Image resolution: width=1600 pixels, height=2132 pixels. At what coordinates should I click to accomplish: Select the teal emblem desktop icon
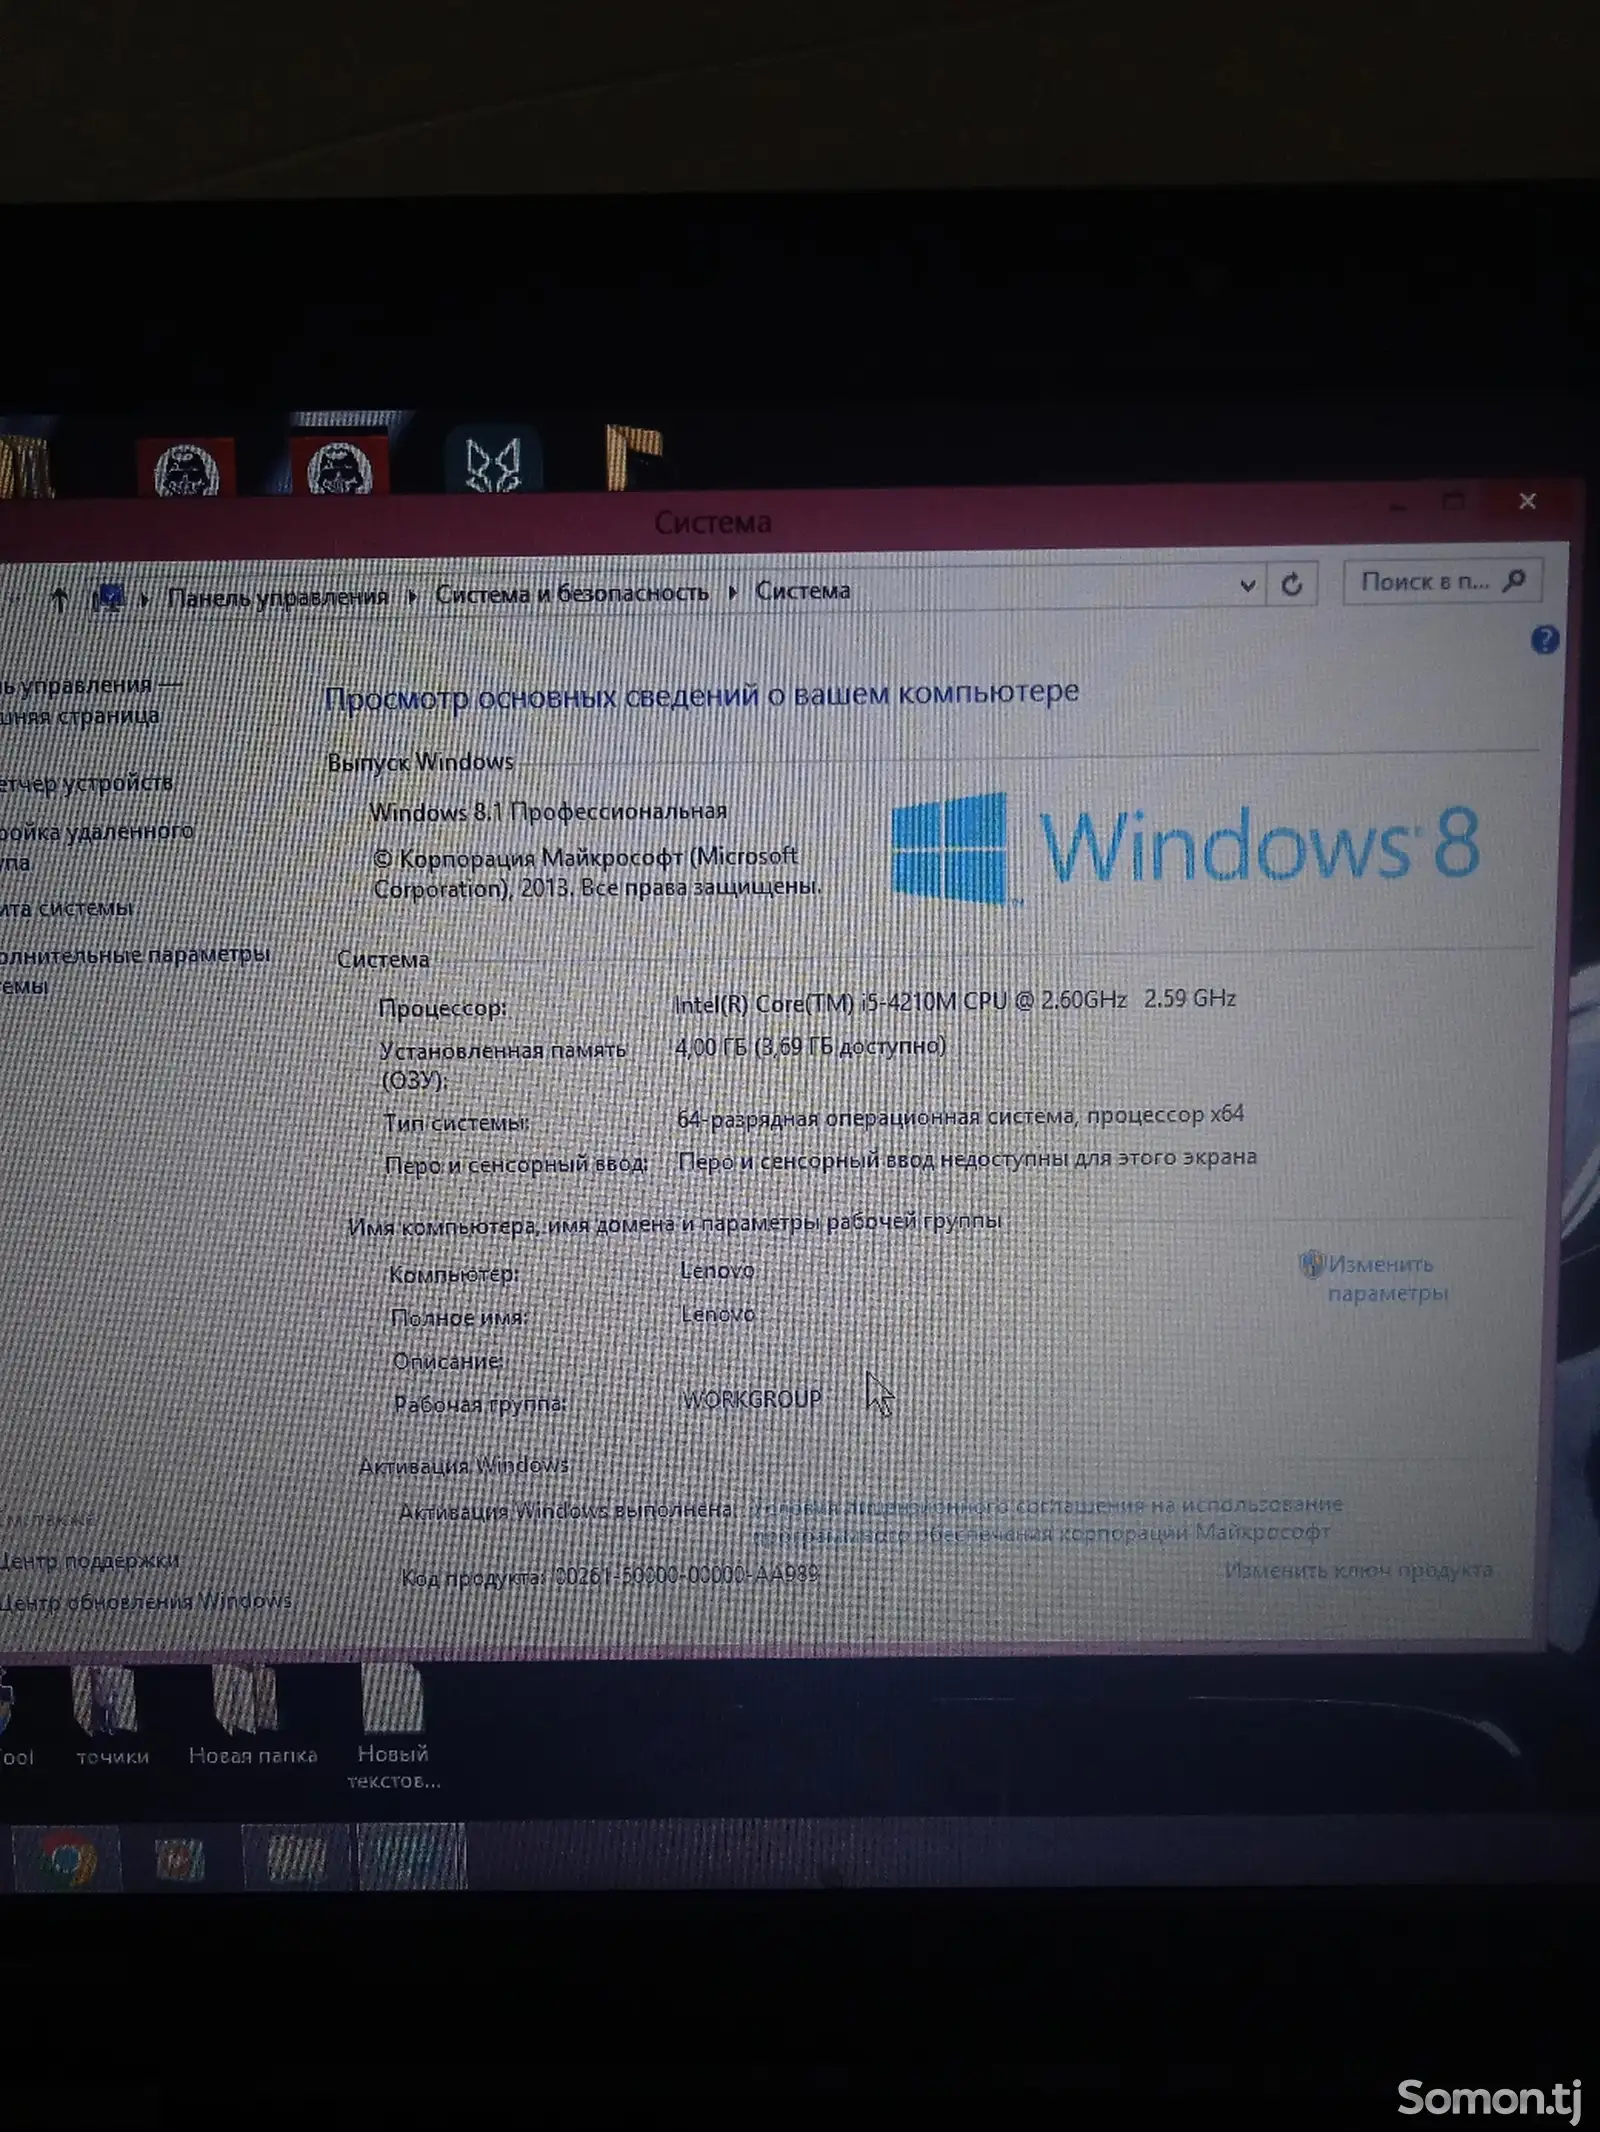coord(493,461)
